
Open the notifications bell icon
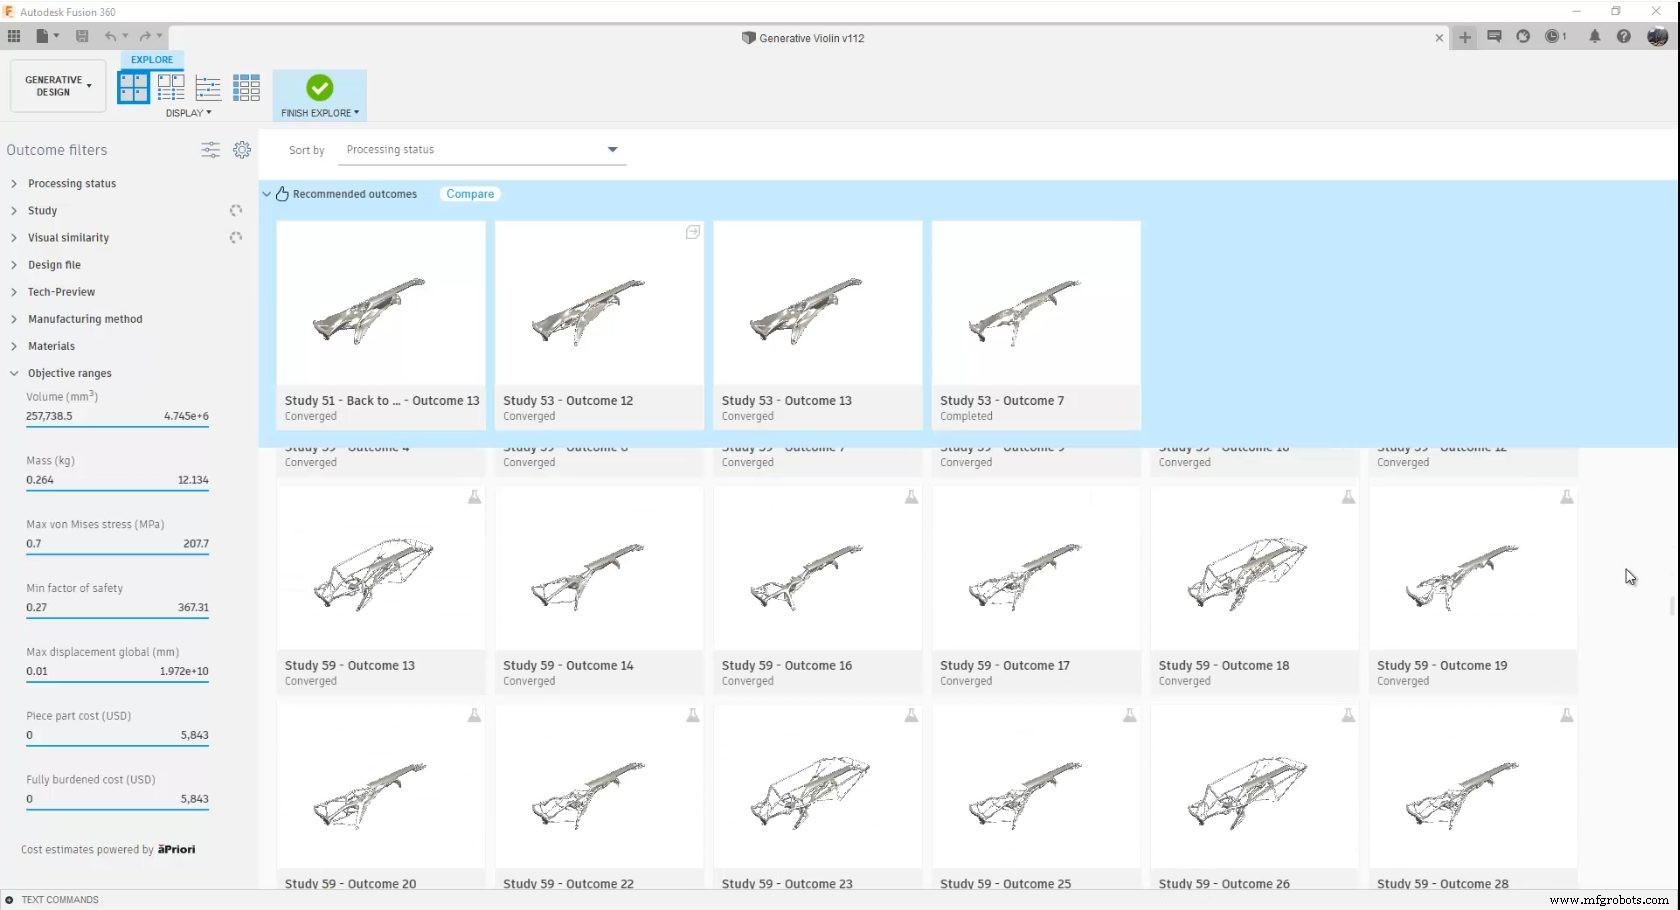1595,37
